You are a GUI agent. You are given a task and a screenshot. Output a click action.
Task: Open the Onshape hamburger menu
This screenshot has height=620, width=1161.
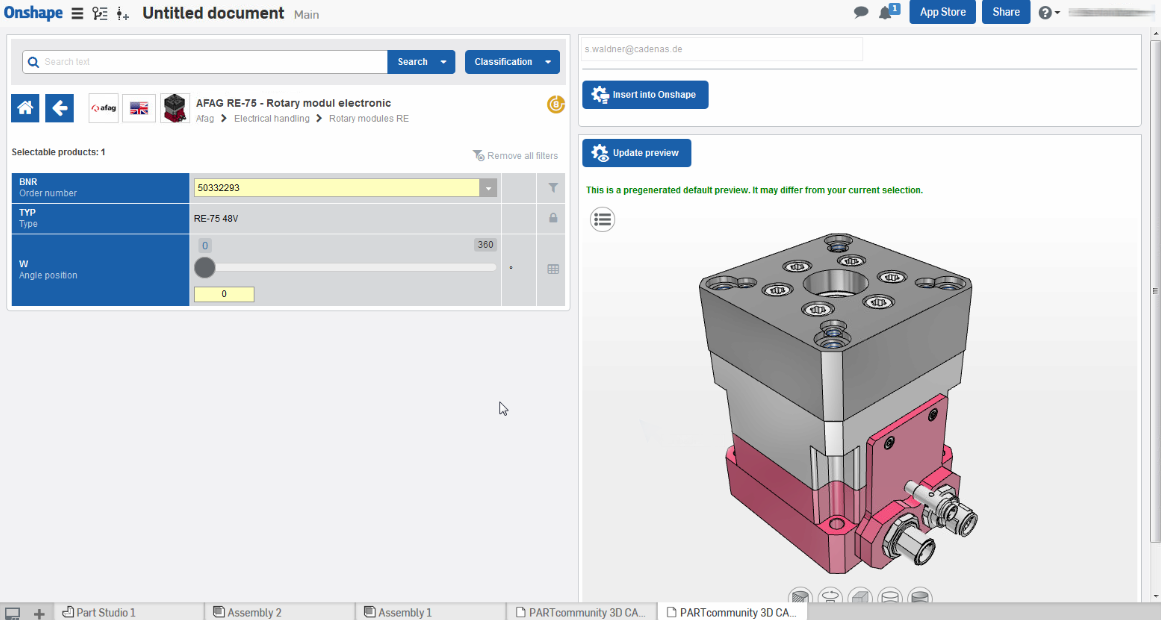tap(77, 13)
